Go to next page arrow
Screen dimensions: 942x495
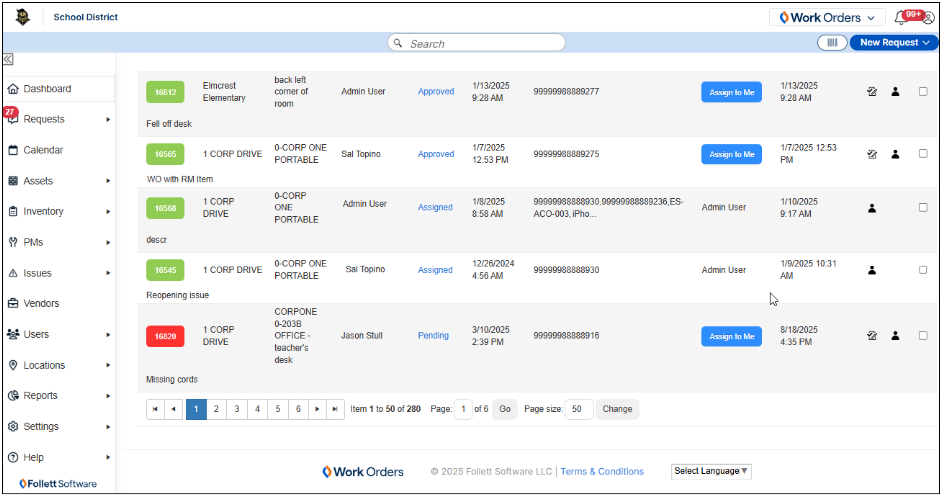pos(317,409)
